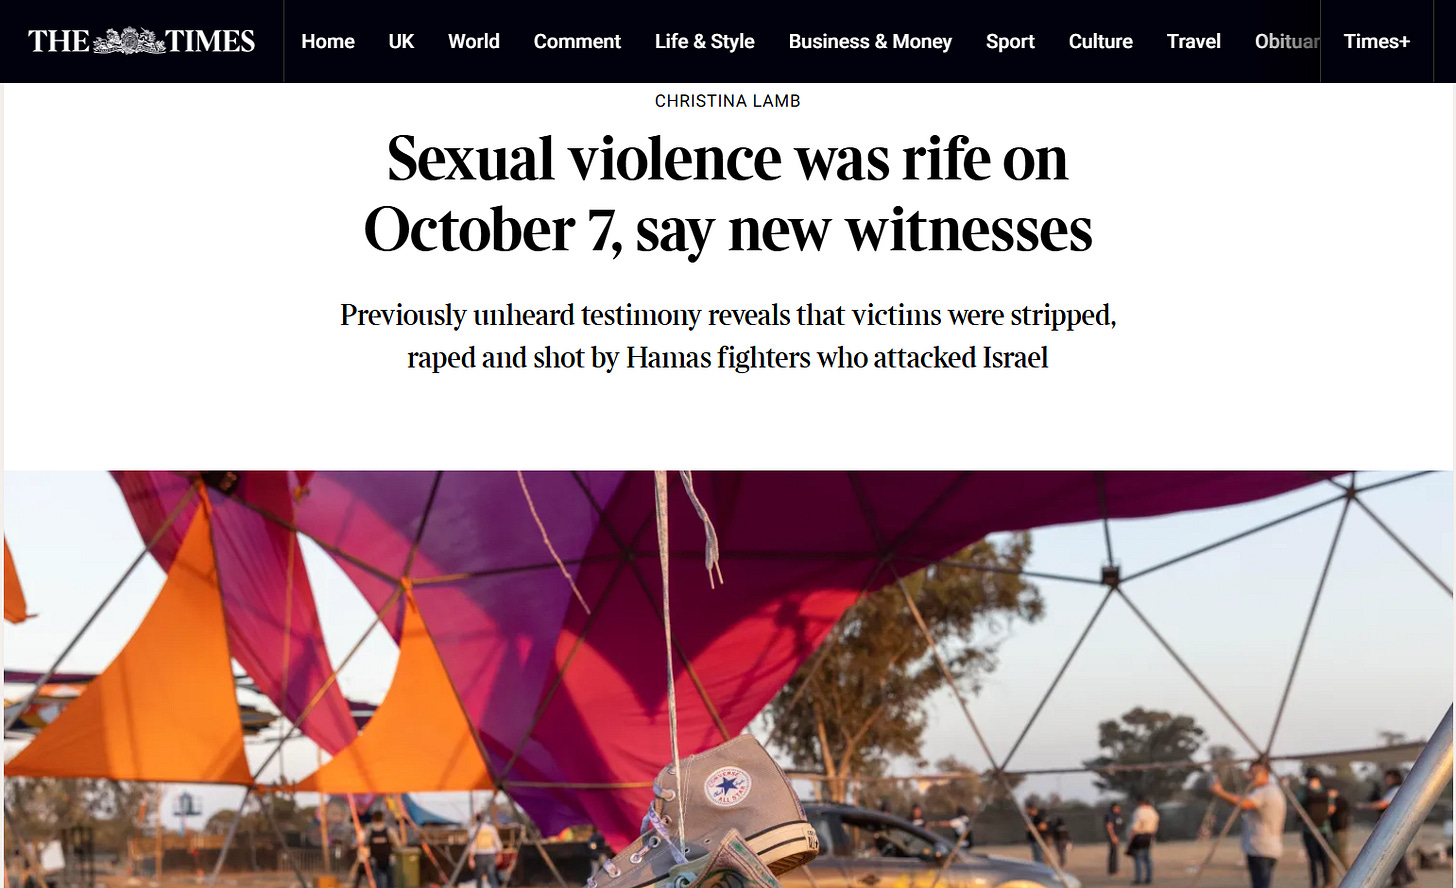The image size is (1456, 888).
Task: Select the Comment section
Action: [x=577, y=41]
